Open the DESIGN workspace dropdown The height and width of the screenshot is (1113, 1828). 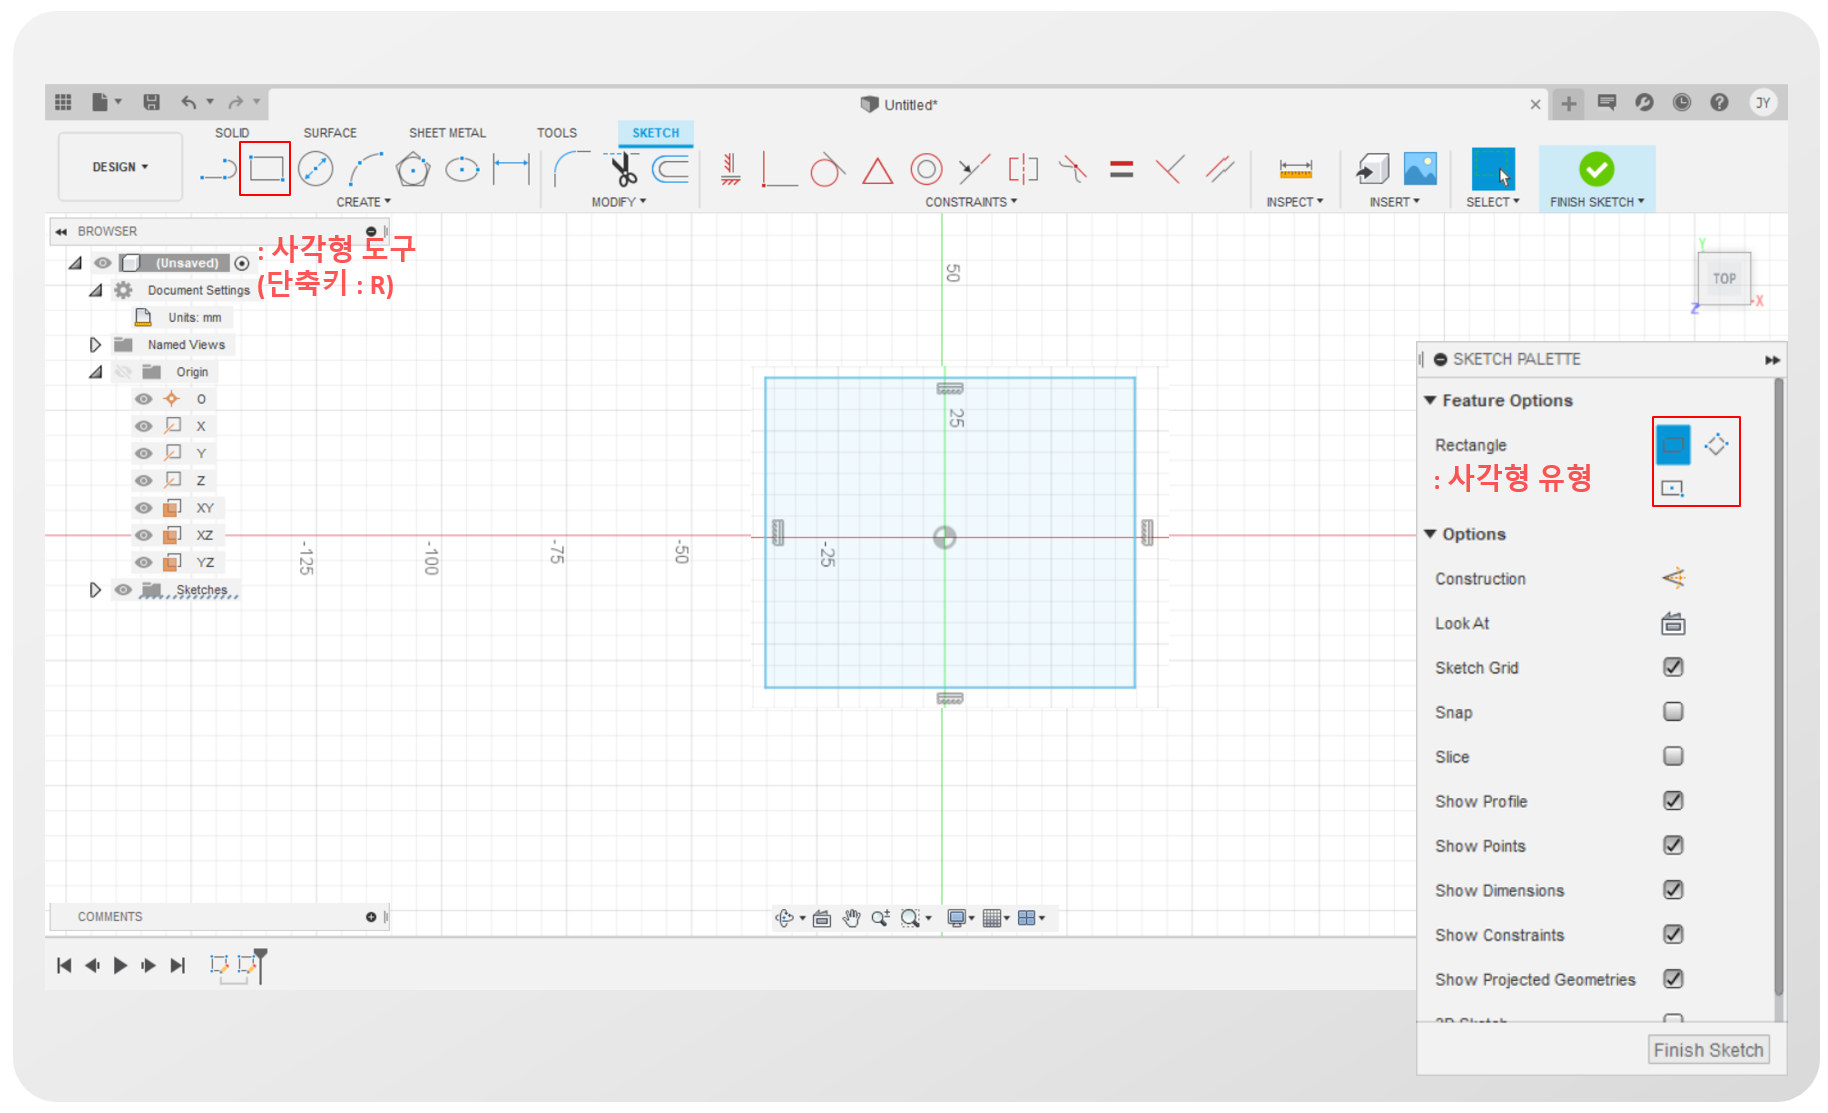coord(120,167)
